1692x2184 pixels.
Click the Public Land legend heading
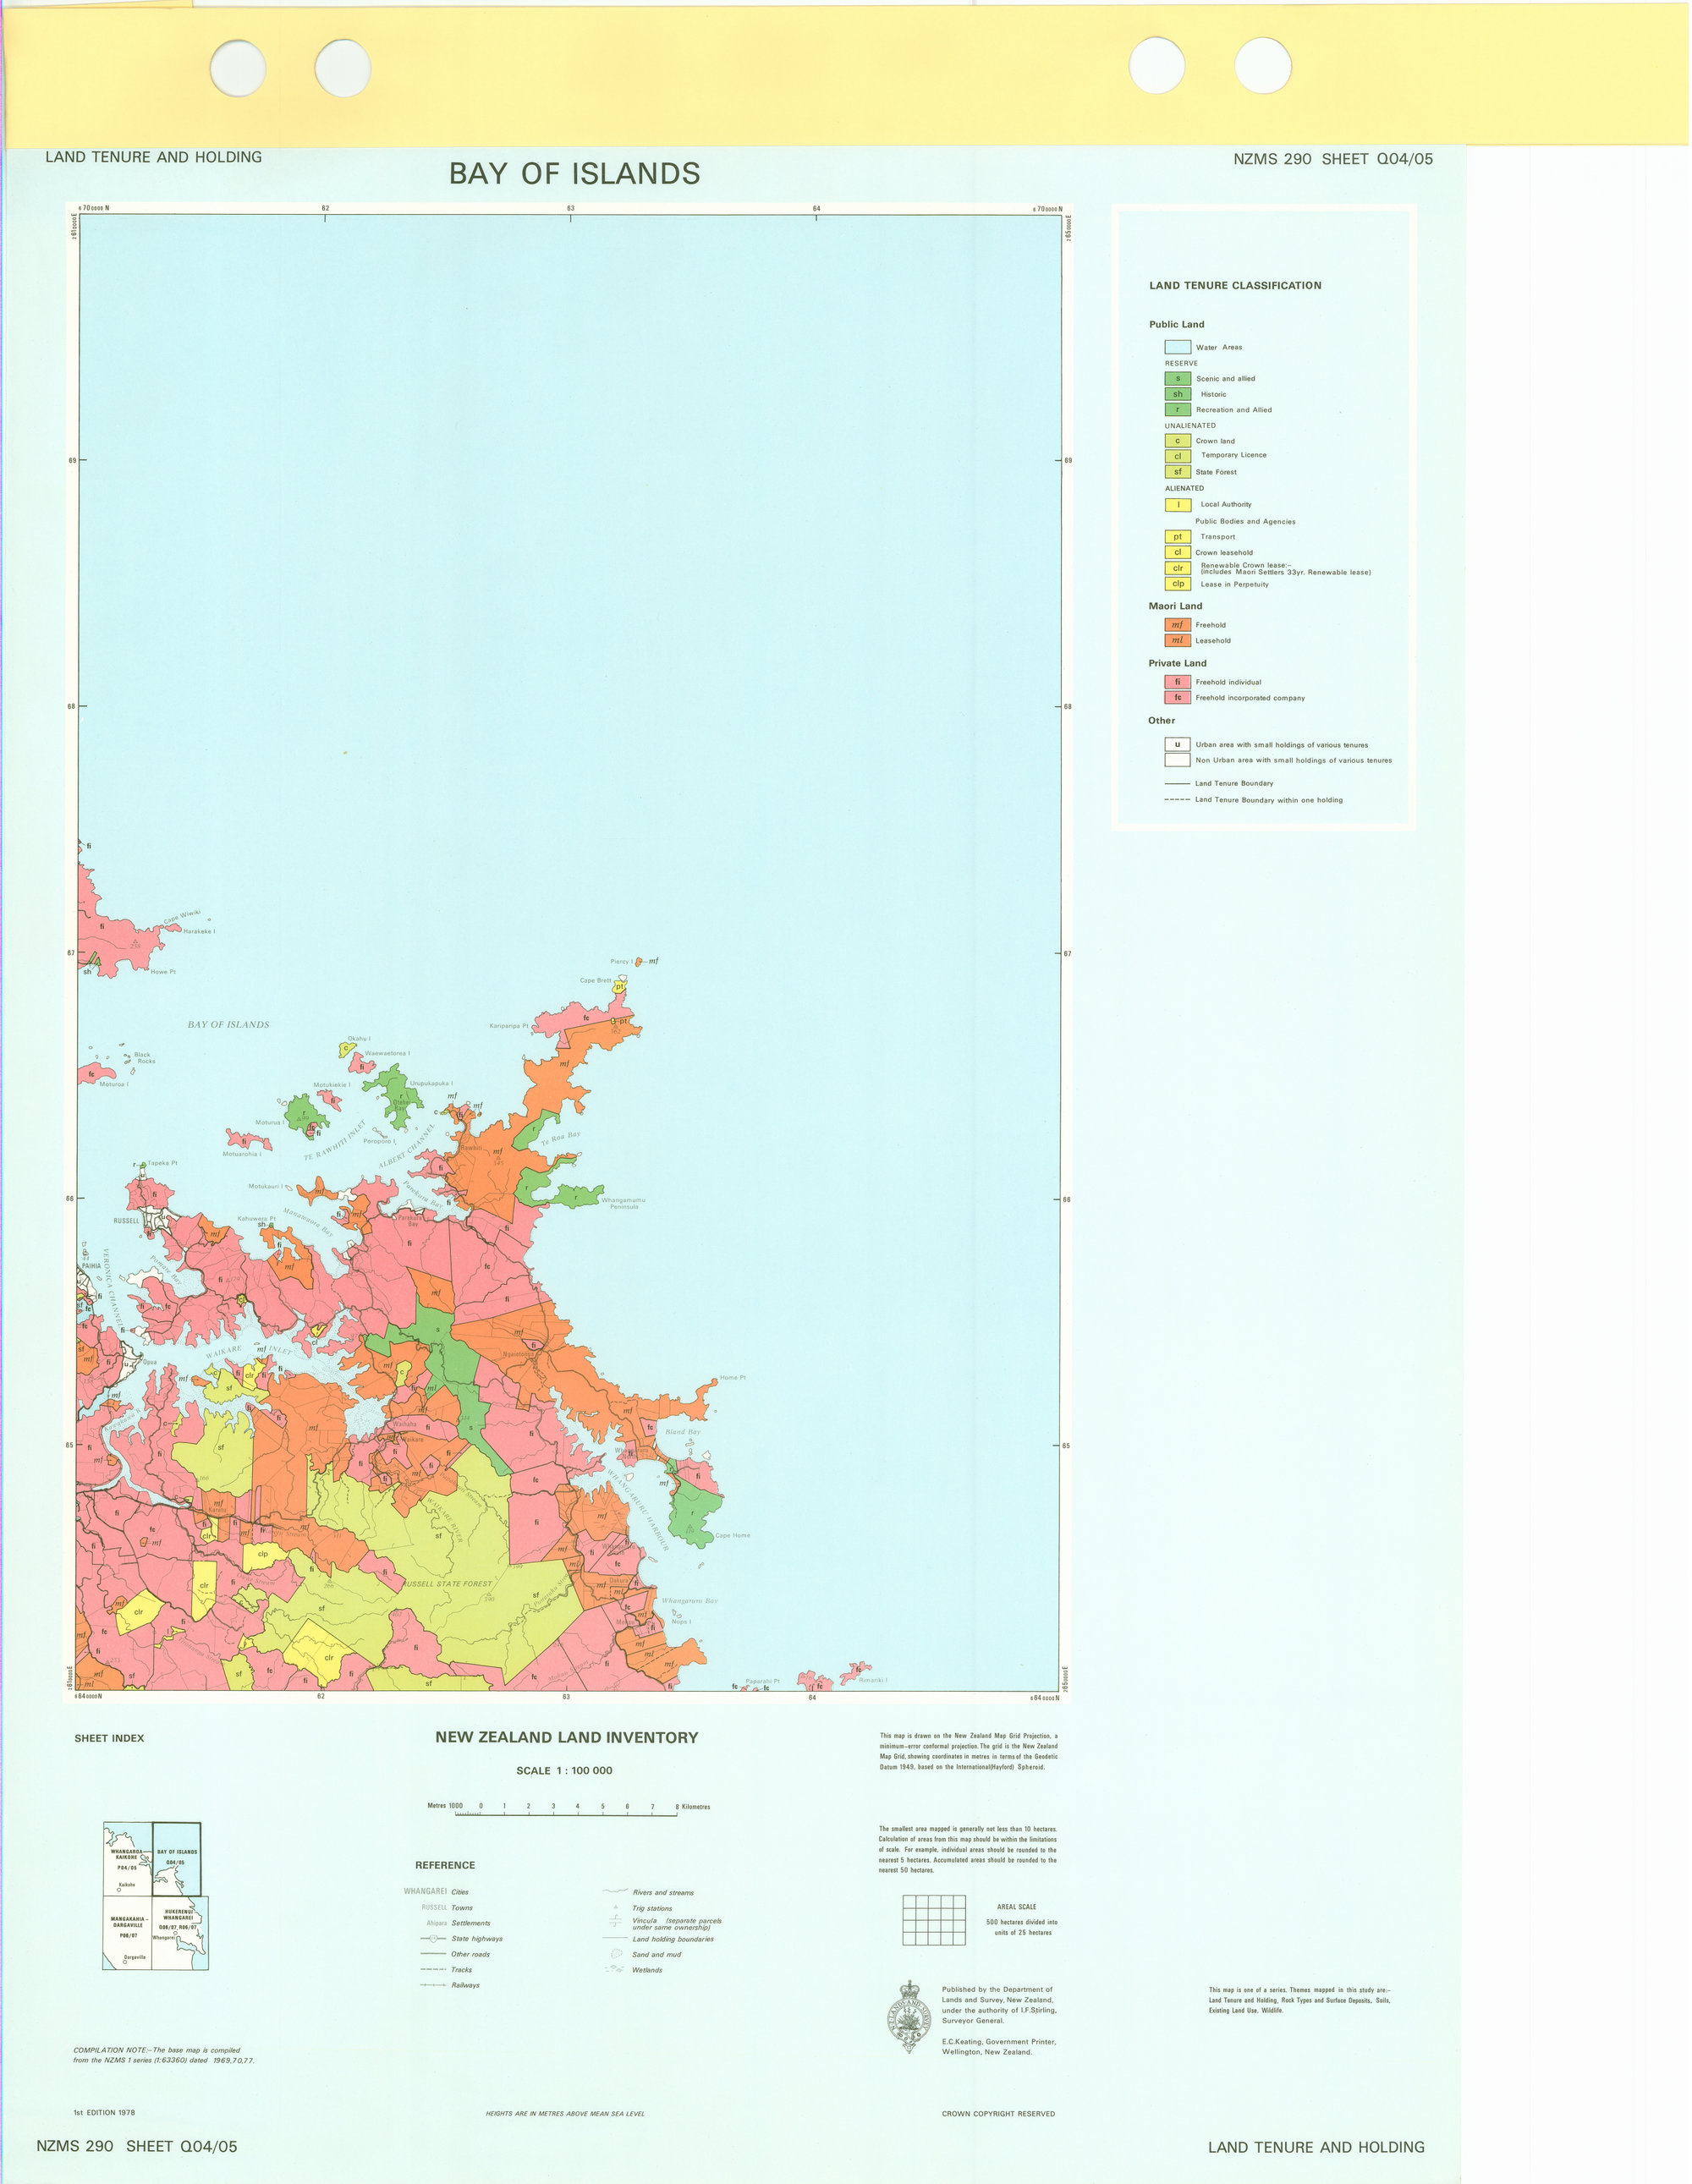tap(1177, 324)
